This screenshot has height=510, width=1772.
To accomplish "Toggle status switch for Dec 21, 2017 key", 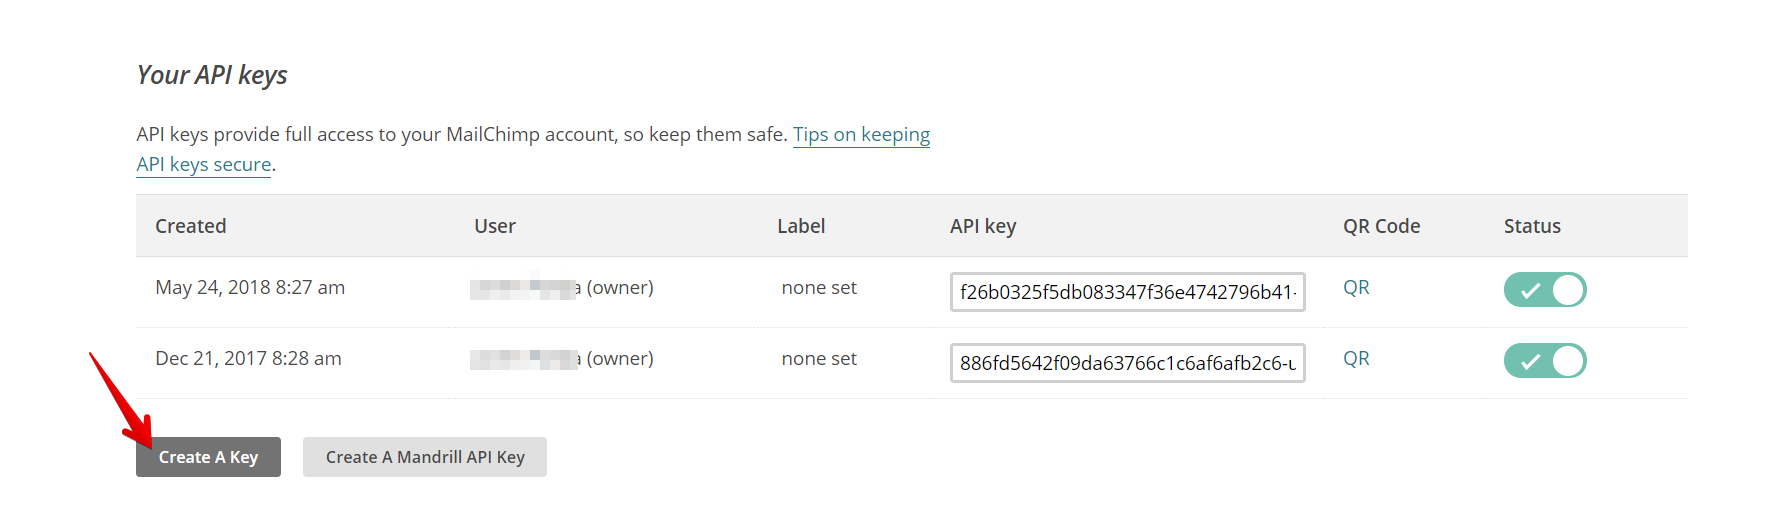I will pyautogui.click(x=1544, y=361).
